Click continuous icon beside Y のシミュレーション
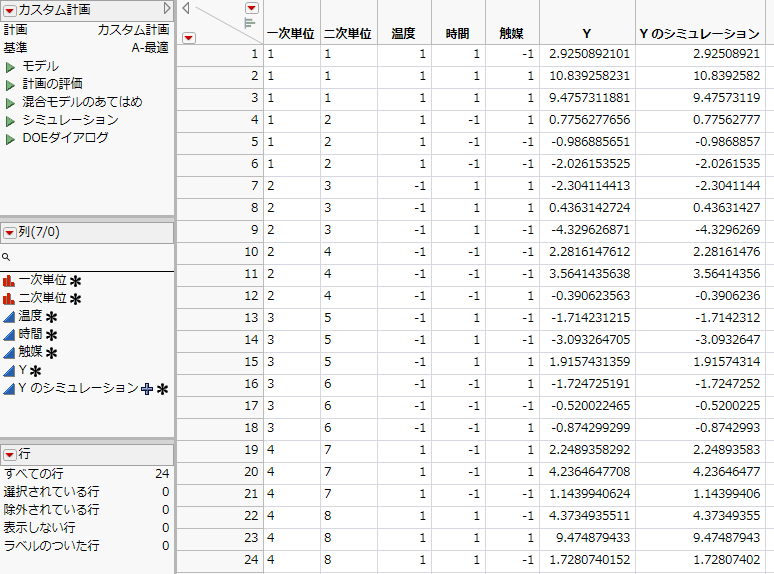The height and width of the screenshot is (574, 774). click(8, 389)
